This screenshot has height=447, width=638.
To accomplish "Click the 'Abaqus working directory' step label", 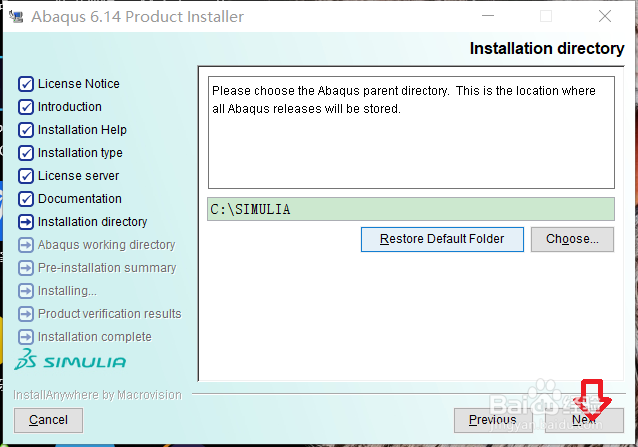I will 106,245.
